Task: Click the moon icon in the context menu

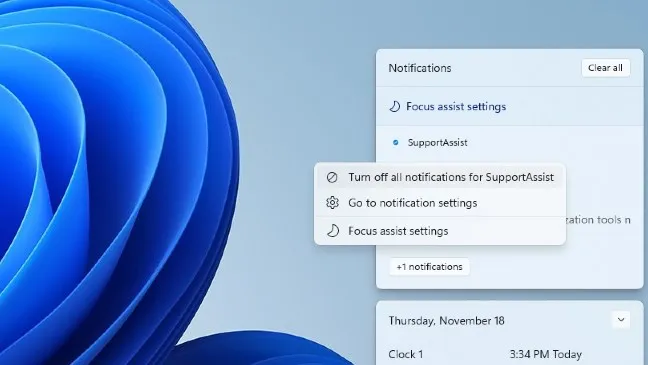Action: (x=333, y=231)
